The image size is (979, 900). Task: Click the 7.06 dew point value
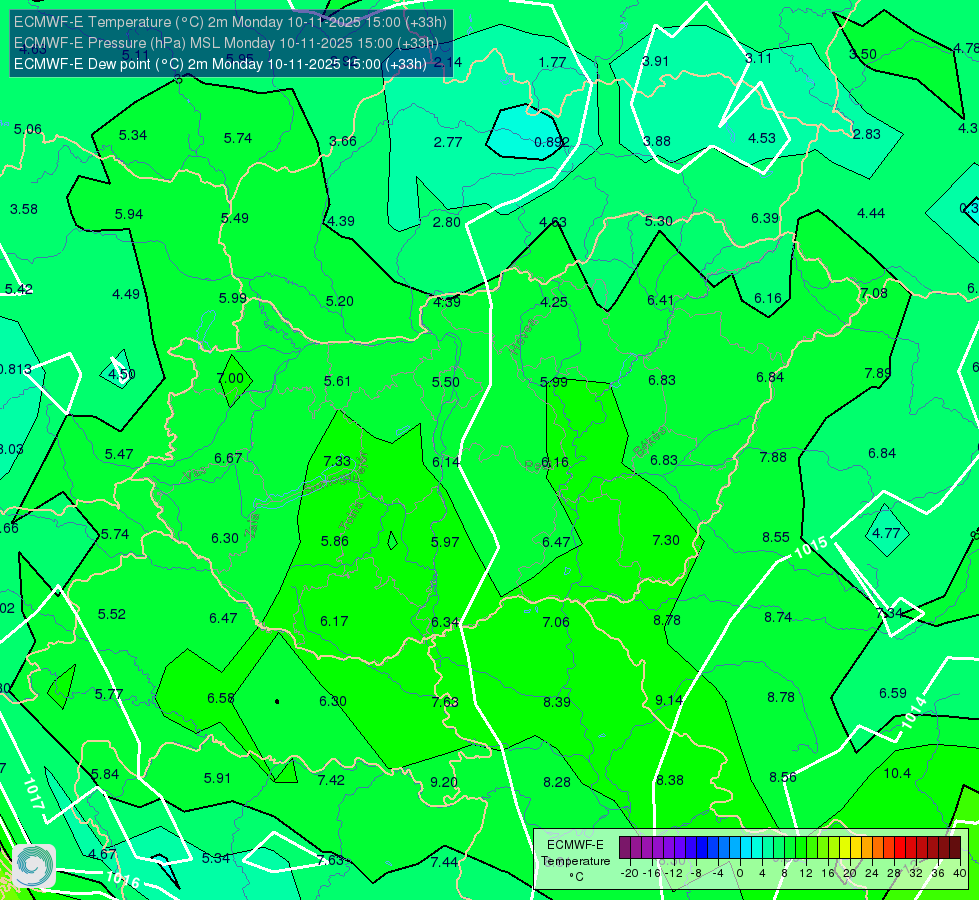click(556, 621)
